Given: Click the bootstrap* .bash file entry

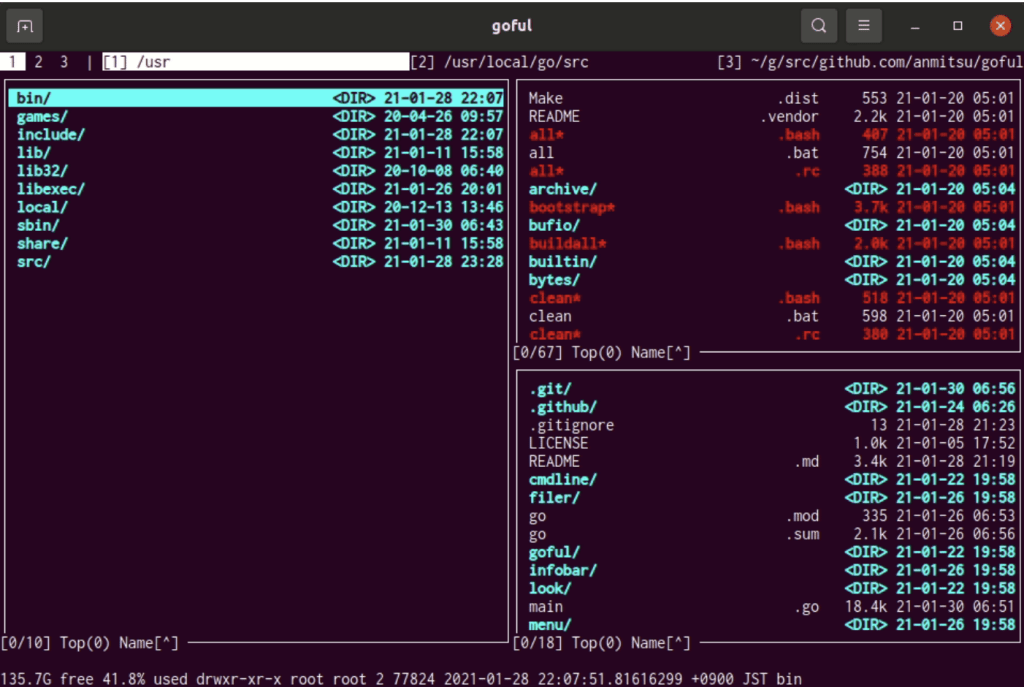Looking at the screenshot, I should point(771,207).
